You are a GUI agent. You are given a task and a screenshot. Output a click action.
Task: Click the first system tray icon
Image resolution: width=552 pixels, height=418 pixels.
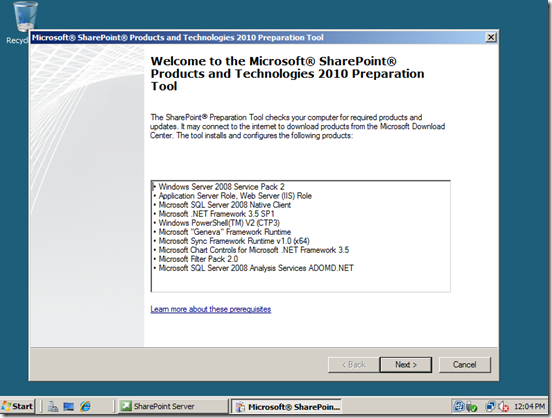[x=459, y=407]
